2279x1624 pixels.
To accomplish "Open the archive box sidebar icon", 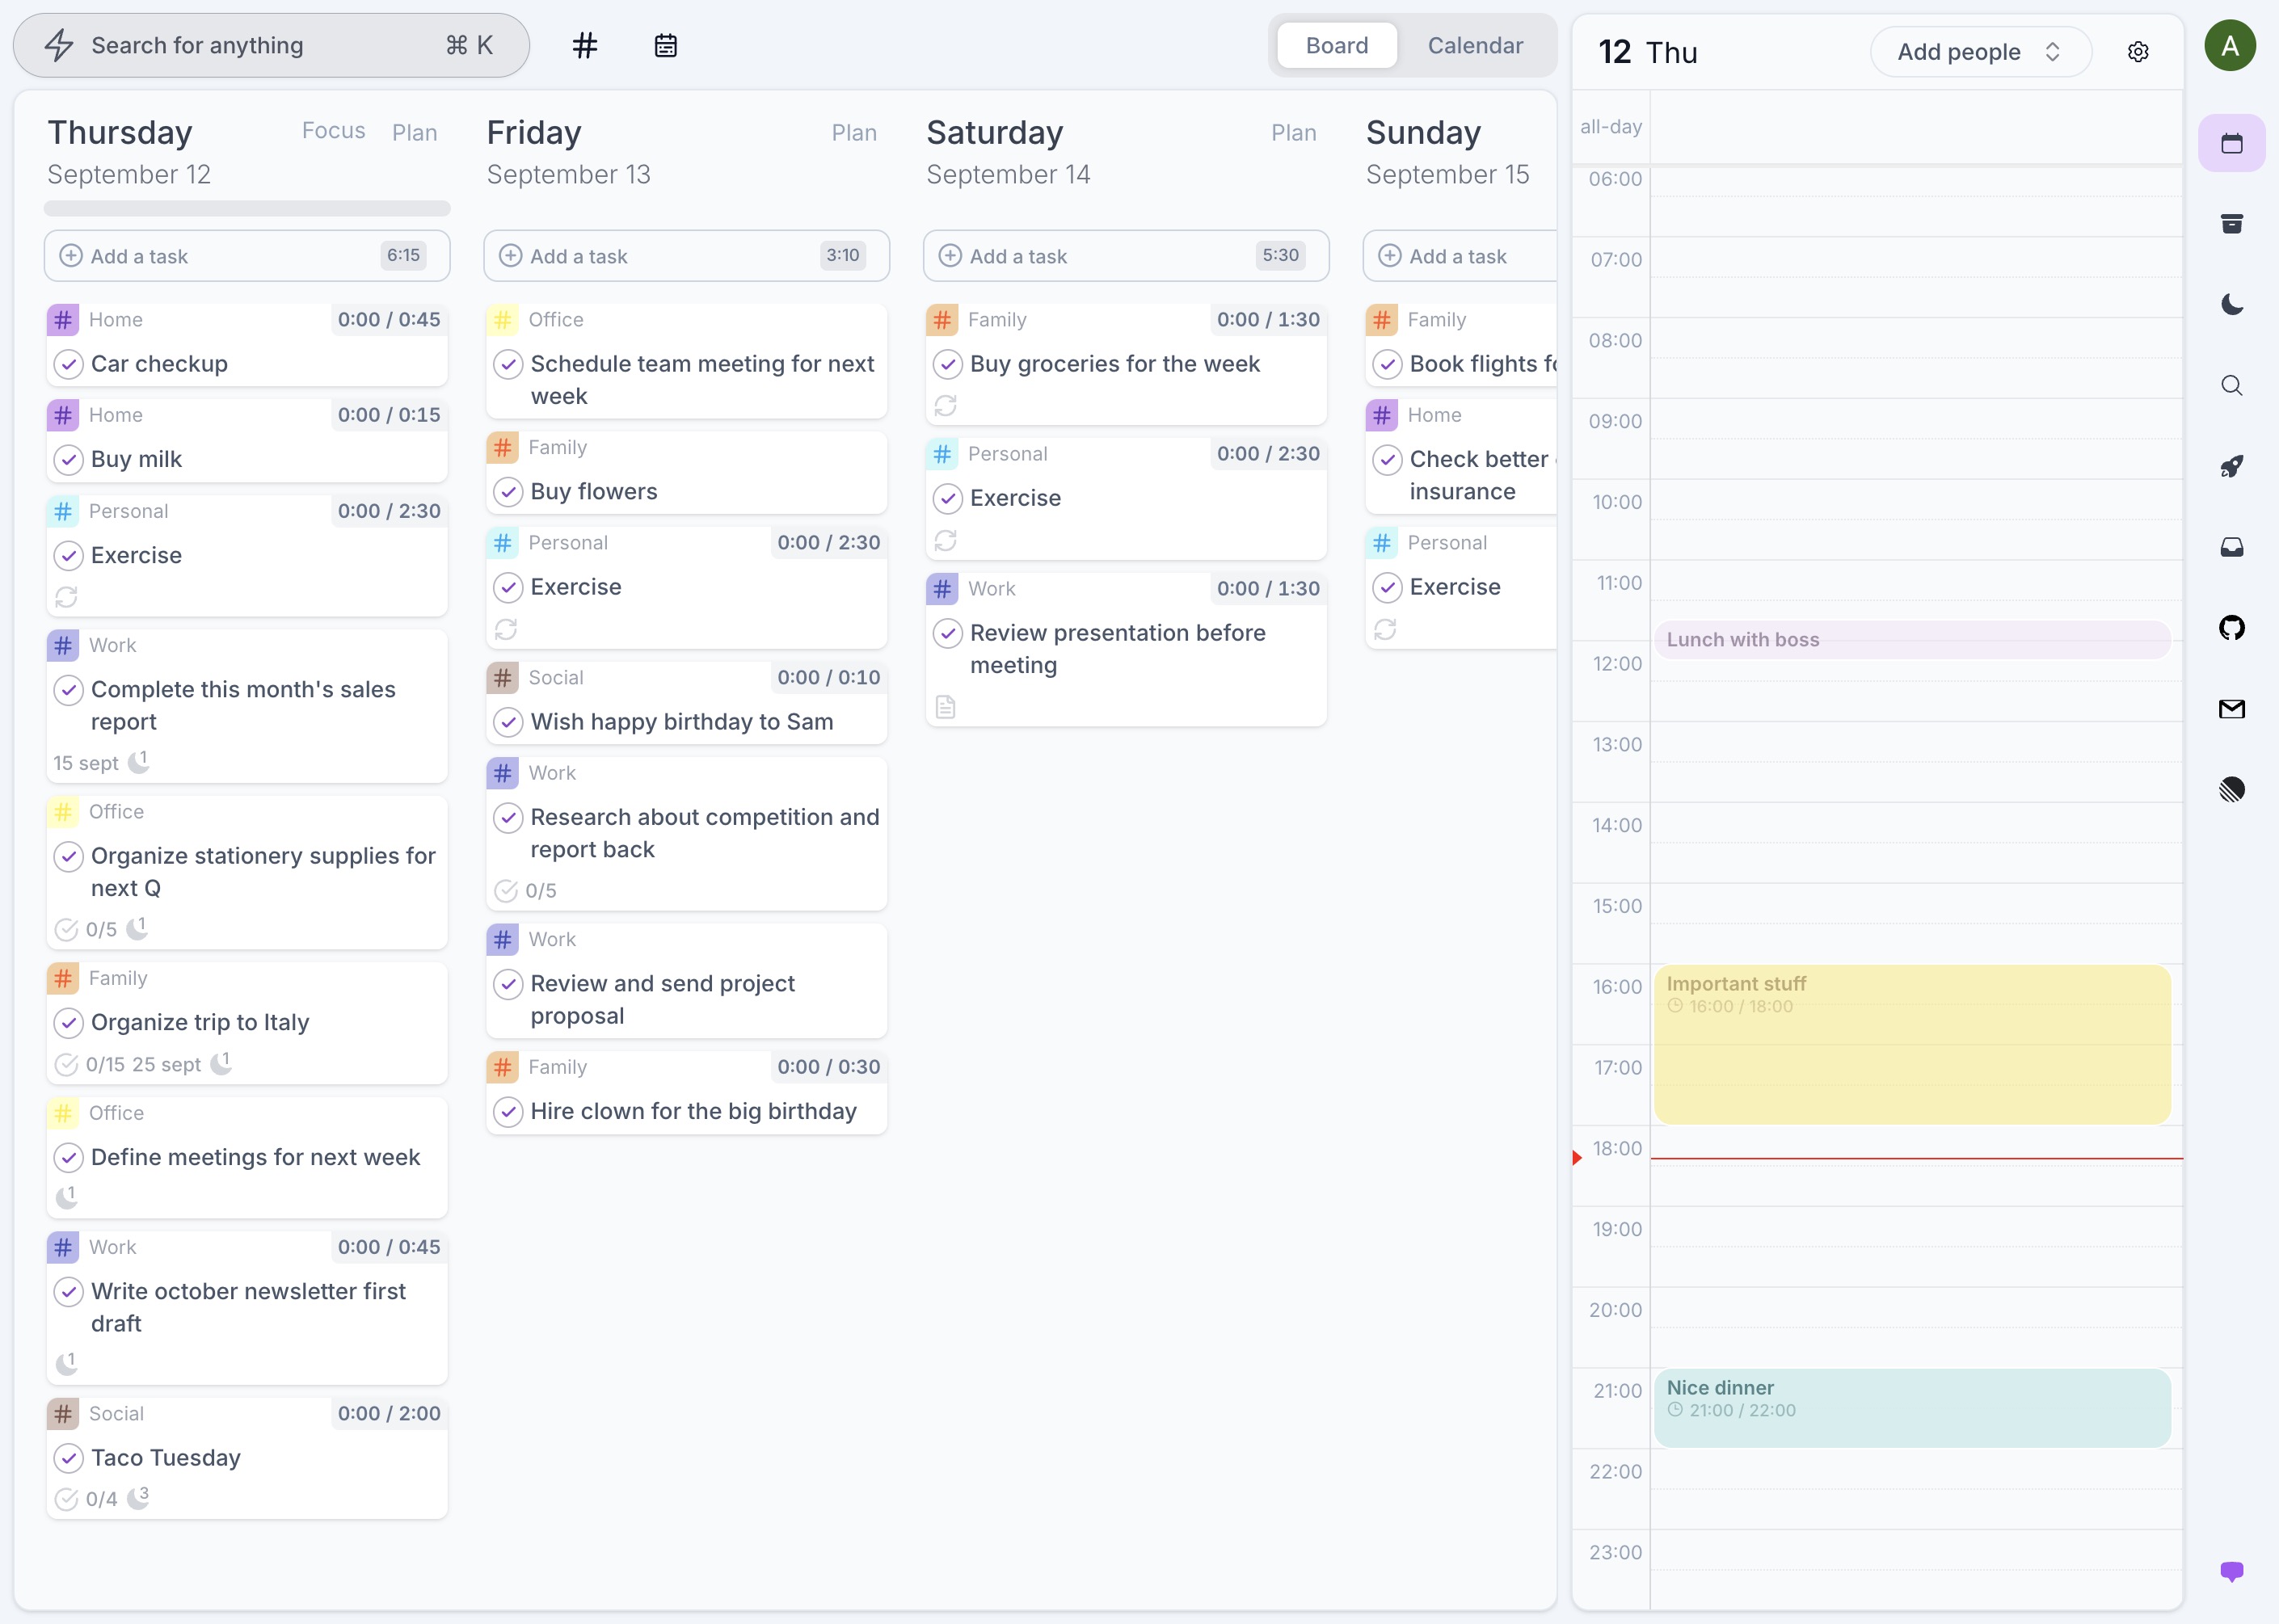I will pos(2232,224).
